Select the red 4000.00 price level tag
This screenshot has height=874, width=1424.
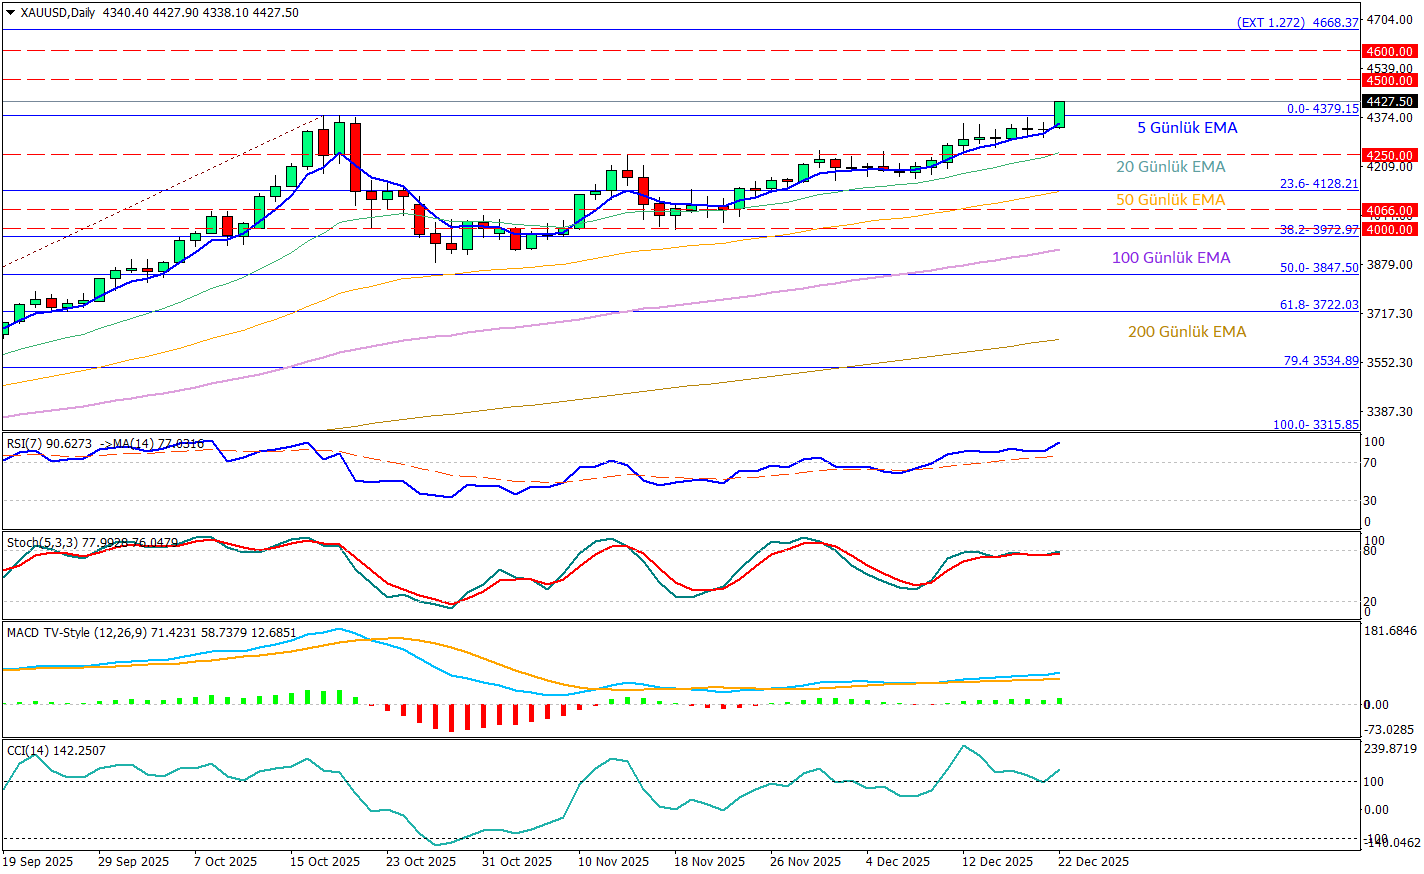pos(1390,229)
